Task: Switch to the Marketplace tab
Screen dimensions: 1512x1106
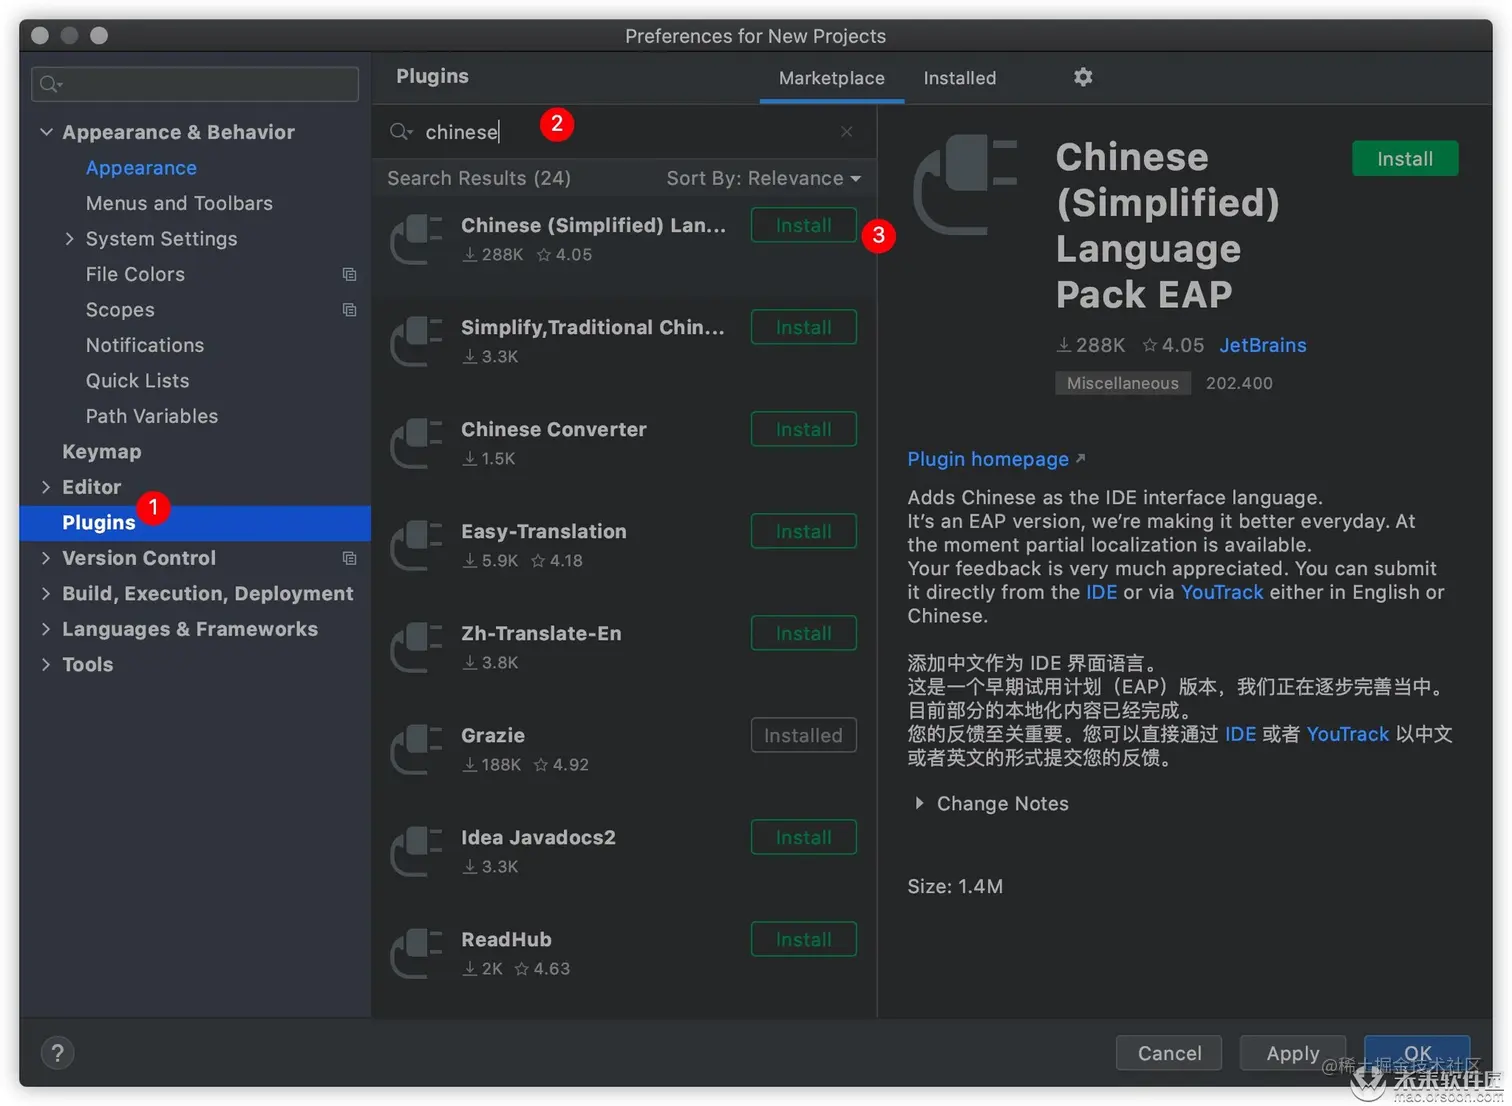Action: (832, 78)
